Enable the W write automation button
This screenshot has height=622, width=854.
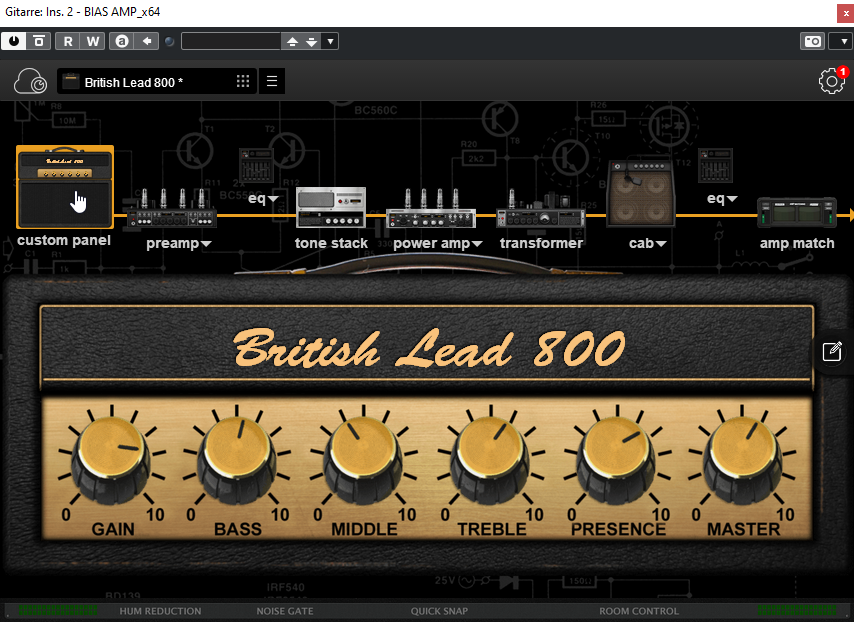[92, 41]
